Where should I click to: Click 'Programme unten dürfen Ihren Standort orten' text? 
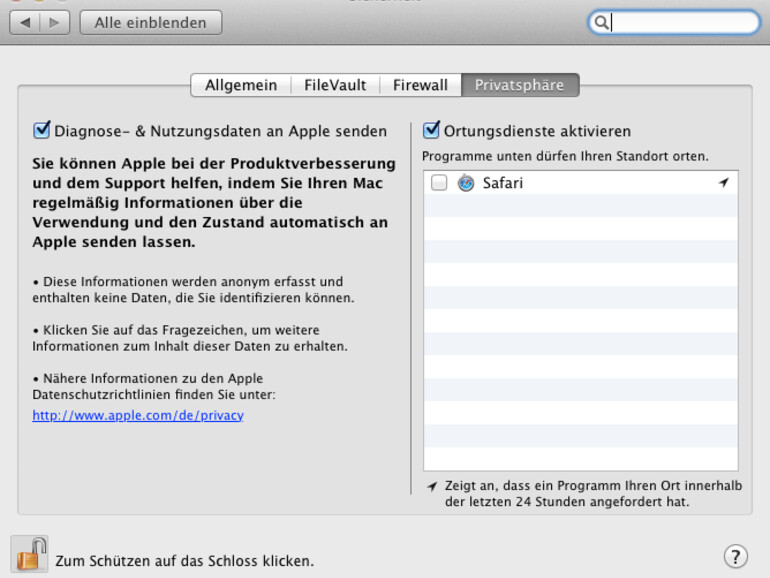pyautogui.click(x=565, y=156)
